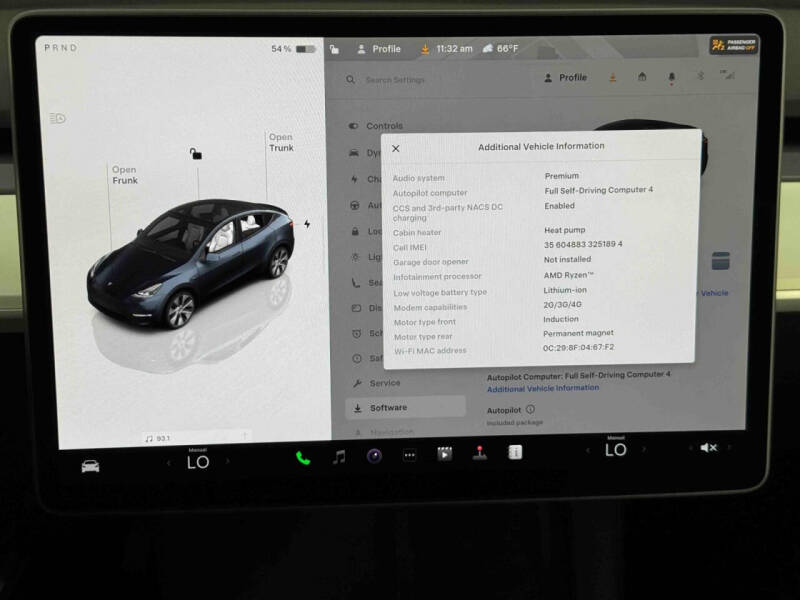800x600 pixels.
Task: Open the Navigation settings menu
Action: coord(385,433)
